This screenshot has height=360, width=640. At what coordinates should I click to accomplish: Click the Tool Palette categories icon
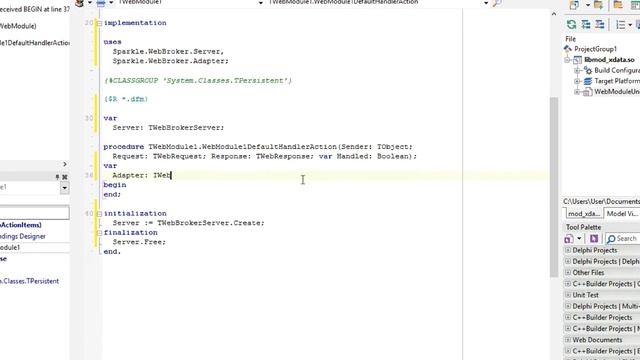(x=569, y=239)
